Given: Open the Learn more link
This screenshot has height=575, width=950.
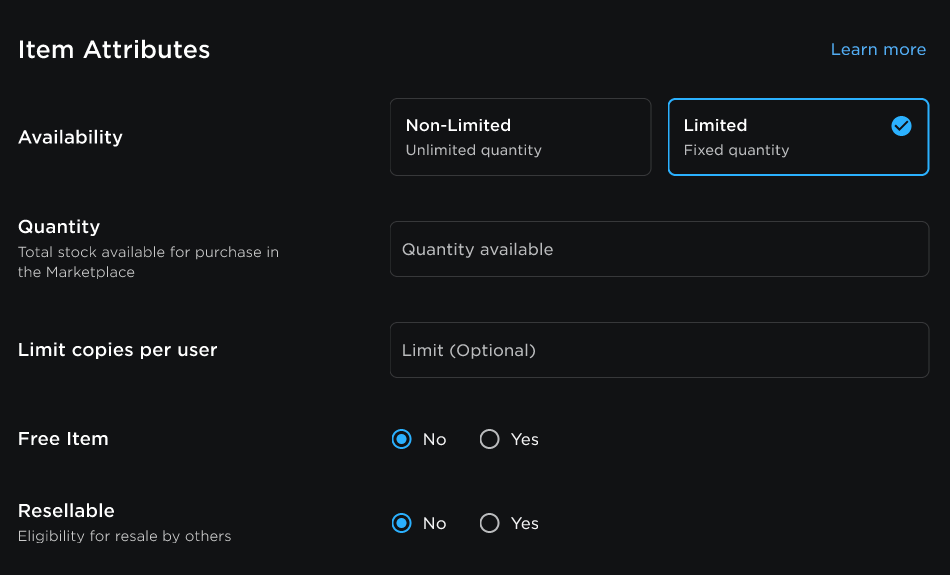Looking at the screenshot, I should 878,49.
